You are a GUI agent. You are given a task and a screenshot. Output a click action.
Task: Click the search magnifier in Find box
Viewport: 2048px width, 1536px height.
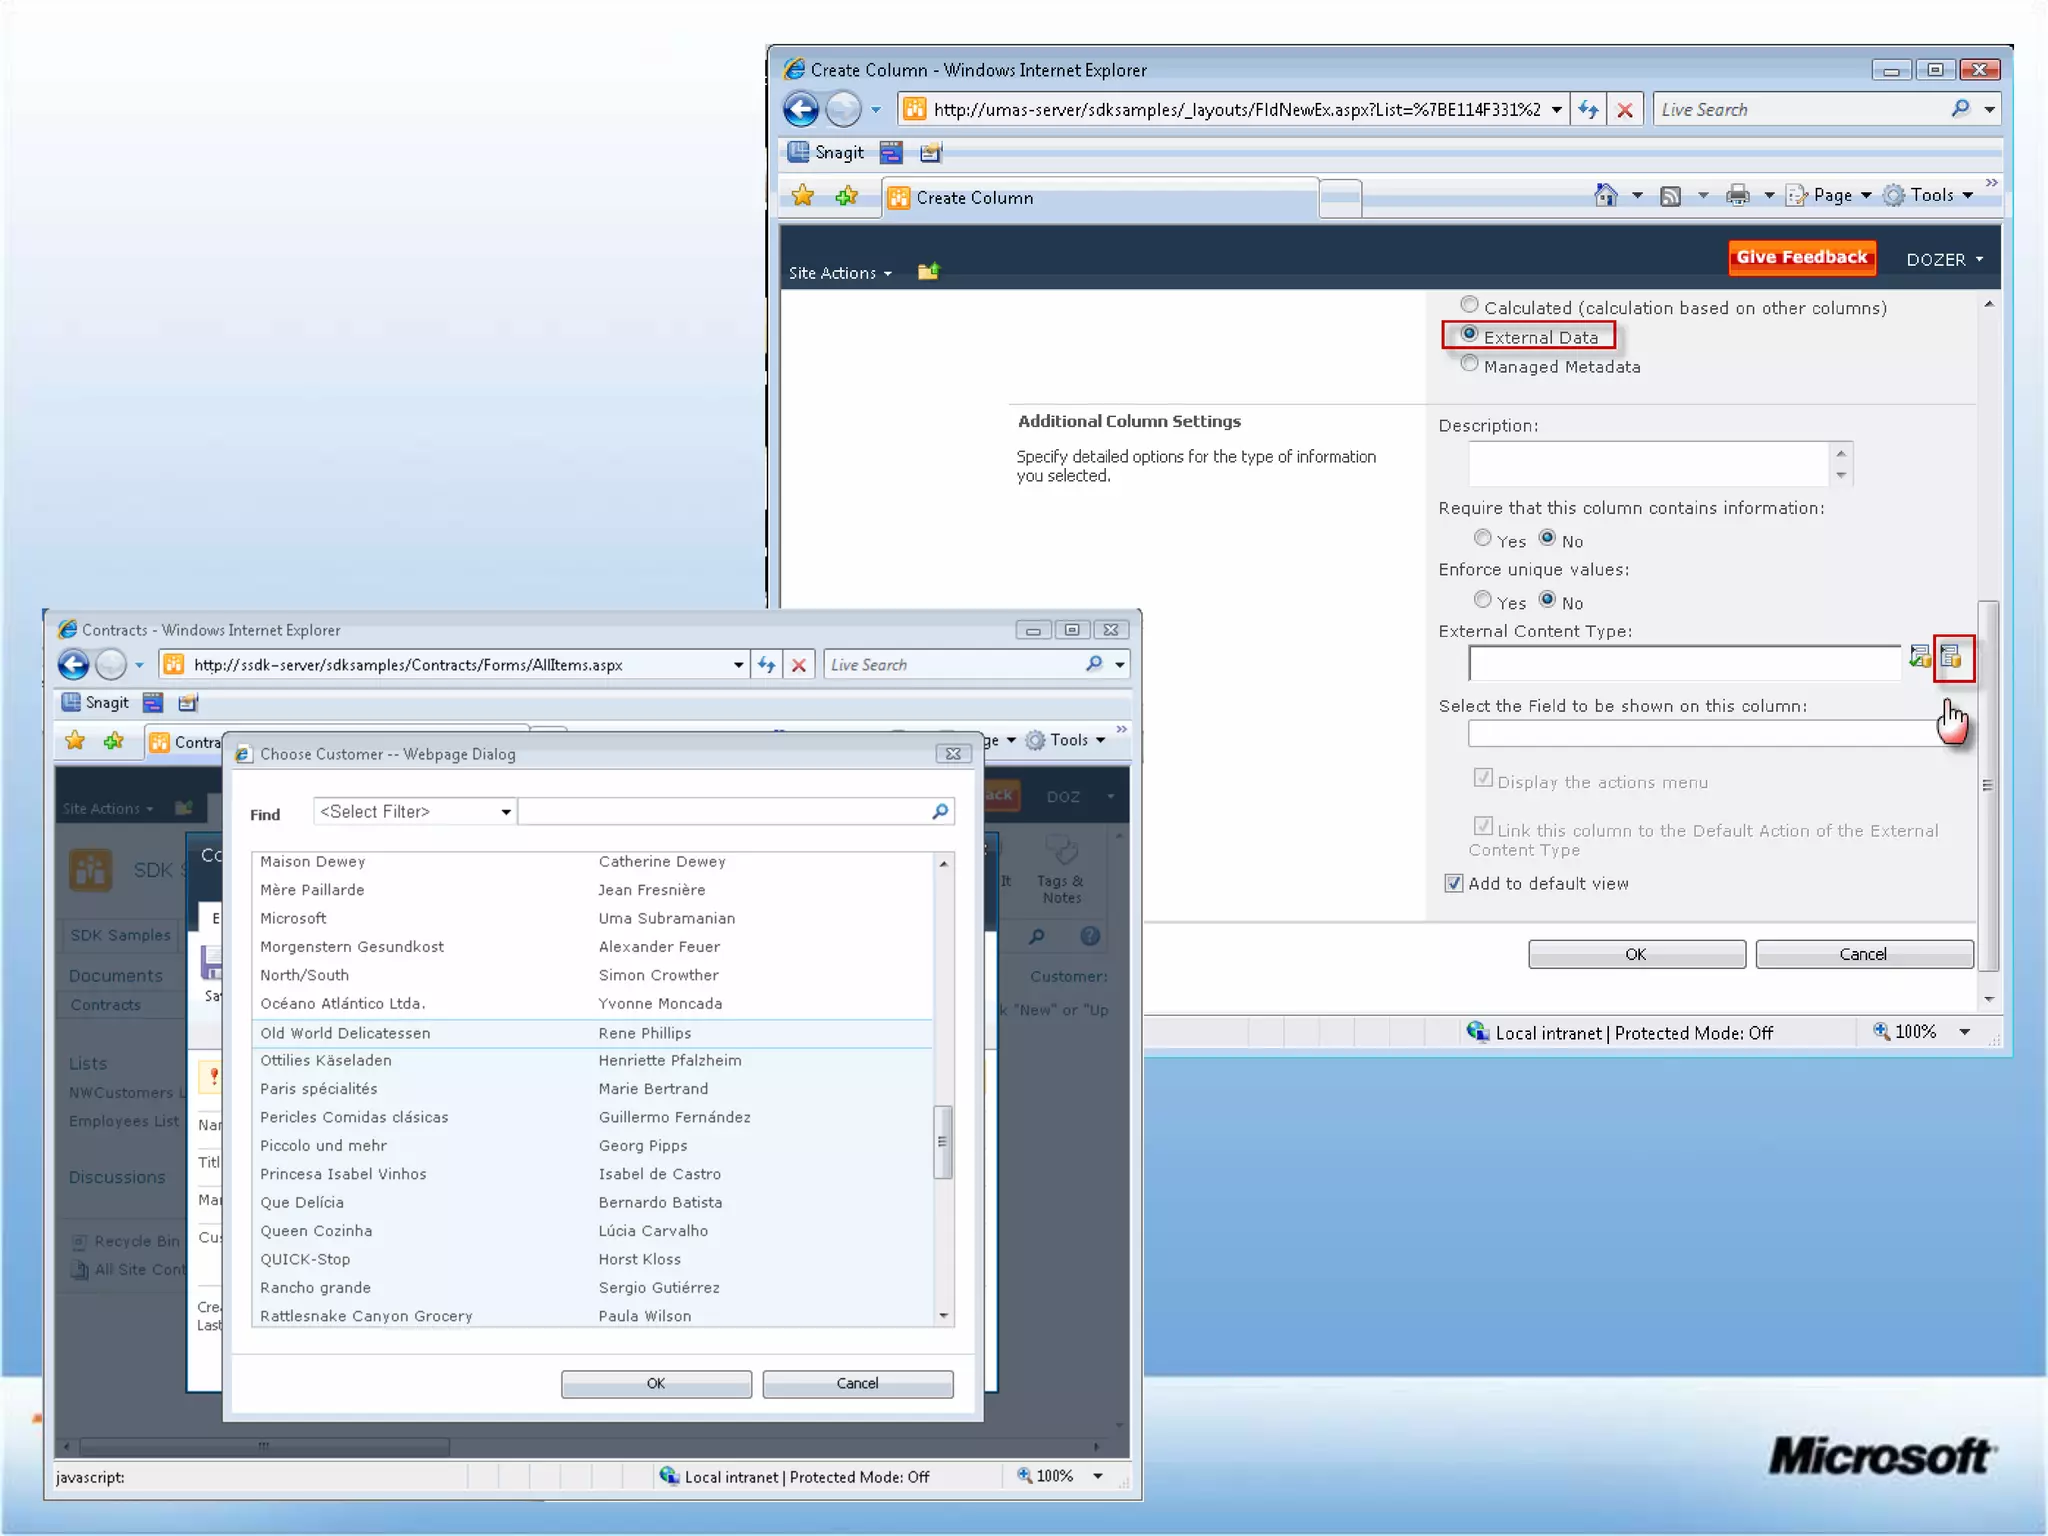tap(939, 812)
